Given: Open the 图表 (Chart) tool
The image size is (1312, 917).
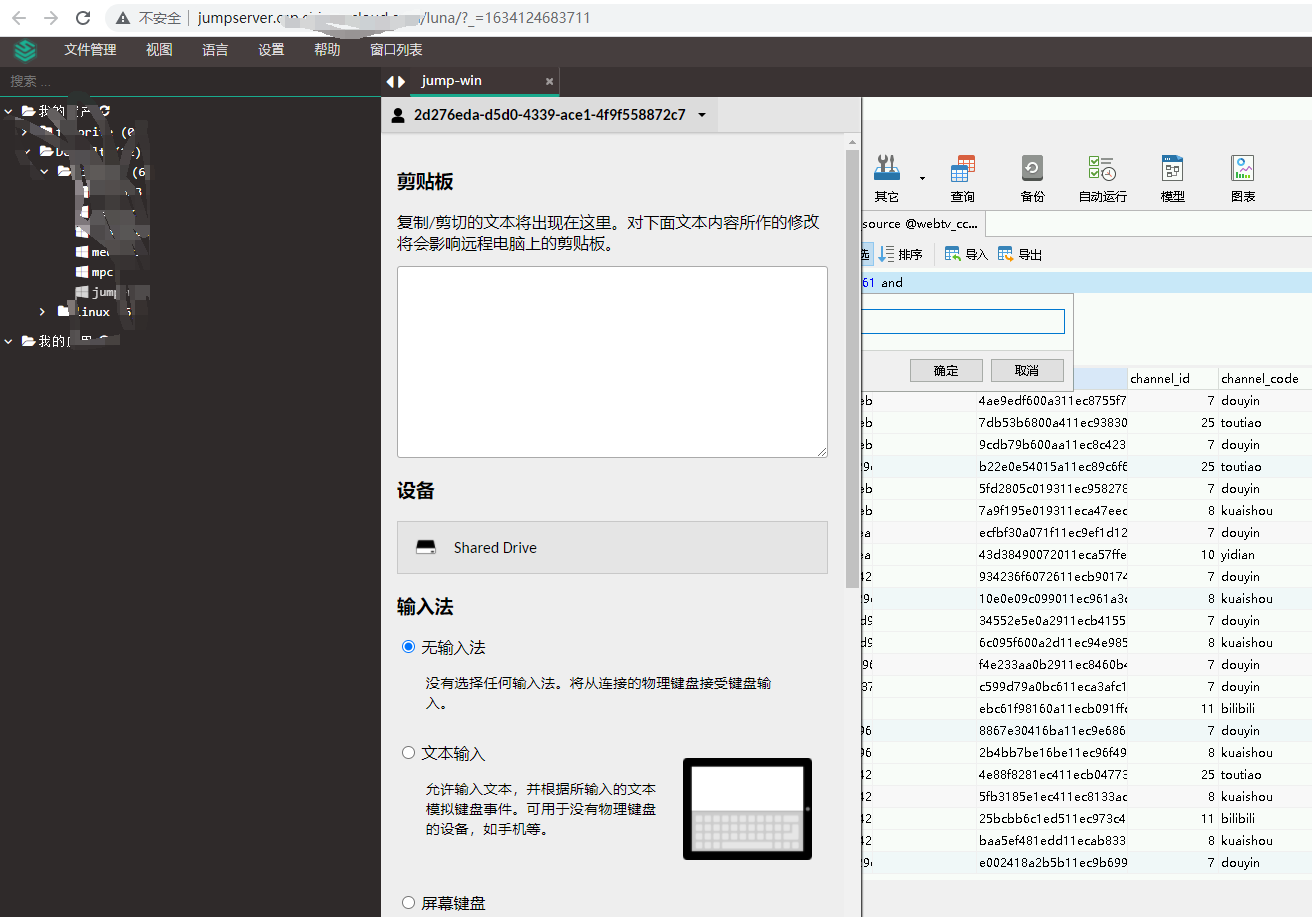Looking at the screenshot, I should [1243, 177].
